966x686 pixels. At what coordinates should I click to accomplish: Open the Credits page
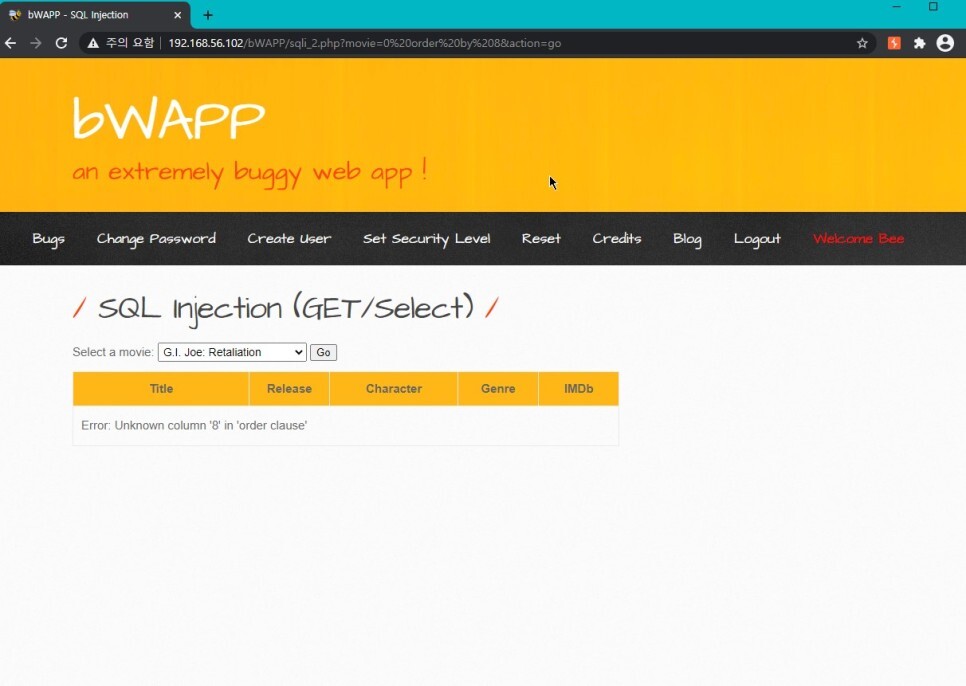pos(617,239)
